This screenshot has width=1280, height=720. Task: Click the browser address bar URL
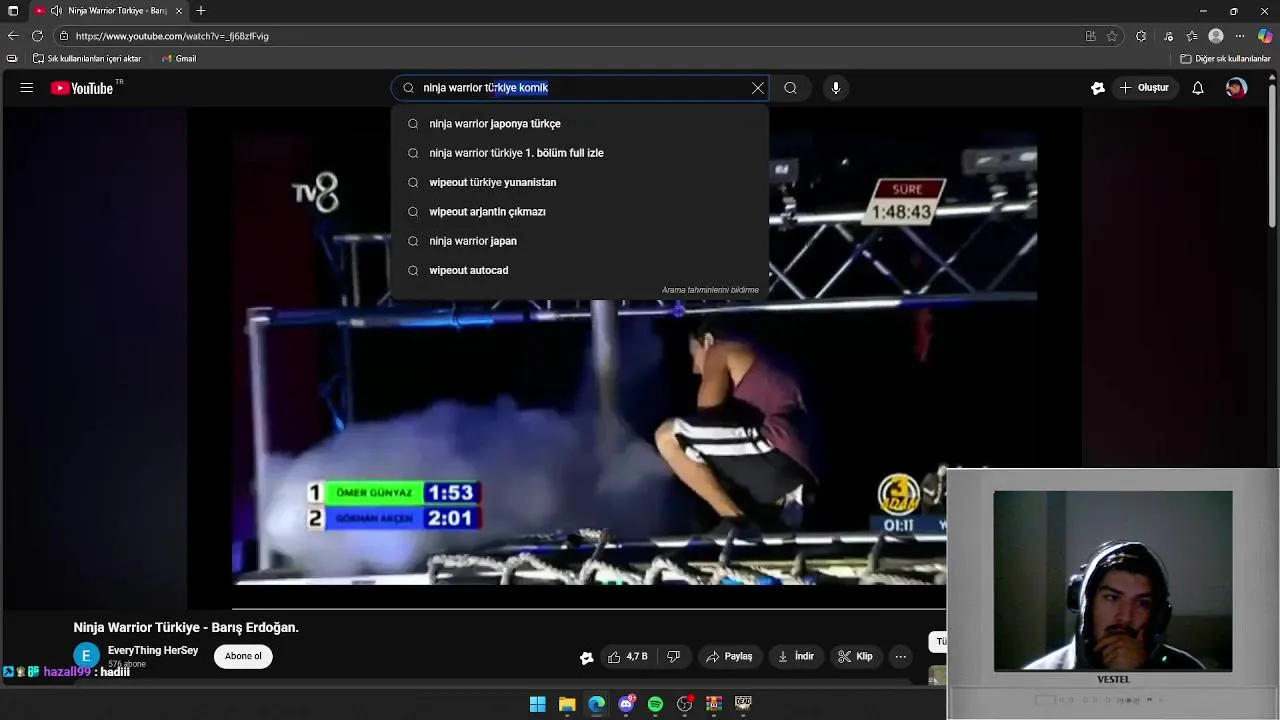pyautogui.click(x=172, y=36)
